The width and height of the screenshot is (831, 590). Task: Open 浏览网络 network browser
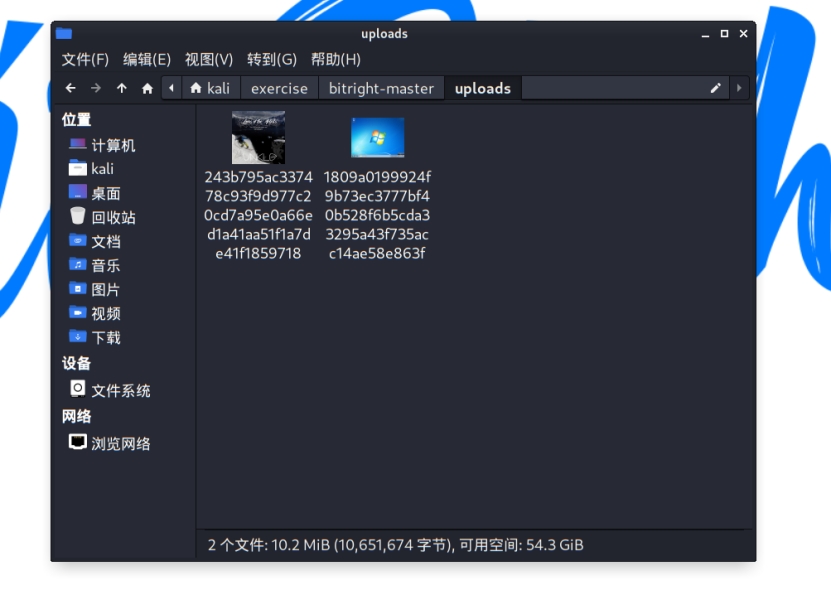(120, 443)
